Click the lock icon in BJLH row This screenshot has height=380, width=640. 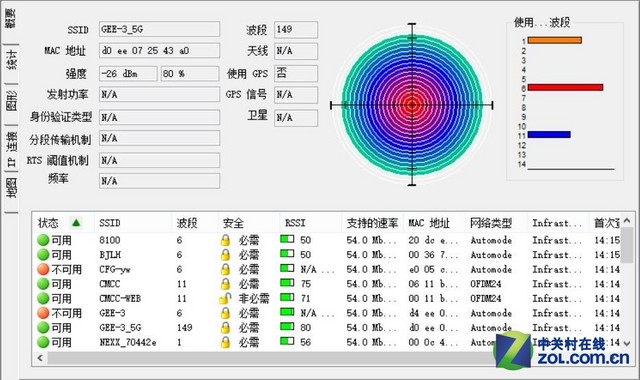(x=225, y=255)
